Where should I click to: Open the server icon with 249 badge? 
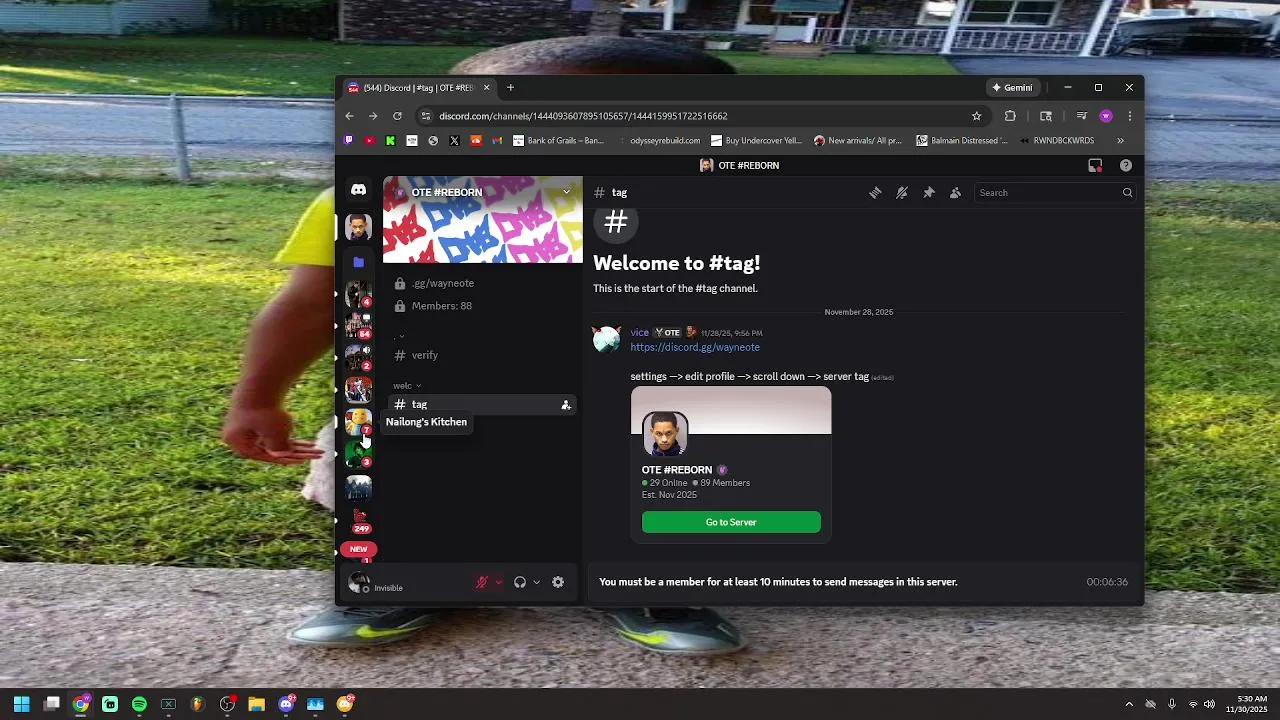360,520
